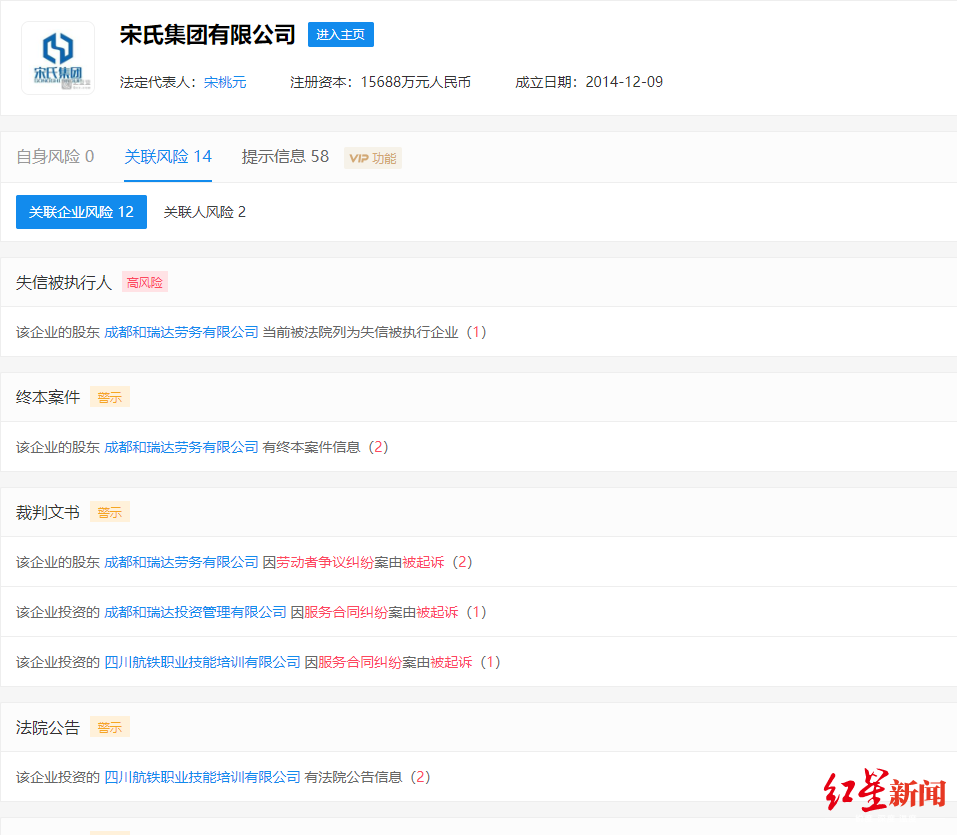The height and width of the screenshot is (835, 957).
Task: Open the 提示信息 58 tab
Action: 285,157
